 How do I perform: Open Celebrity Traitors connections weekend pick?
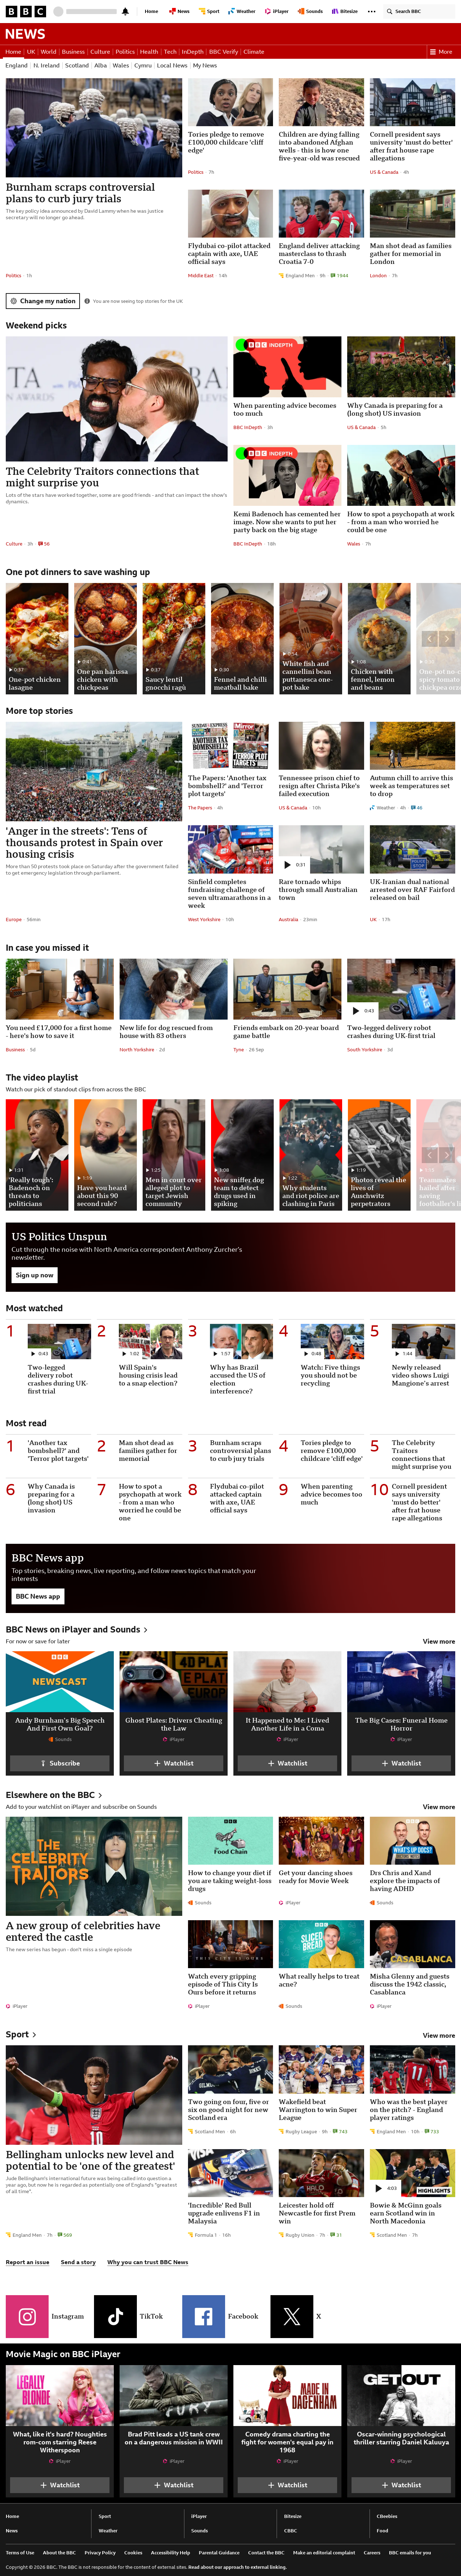(102, 477)
